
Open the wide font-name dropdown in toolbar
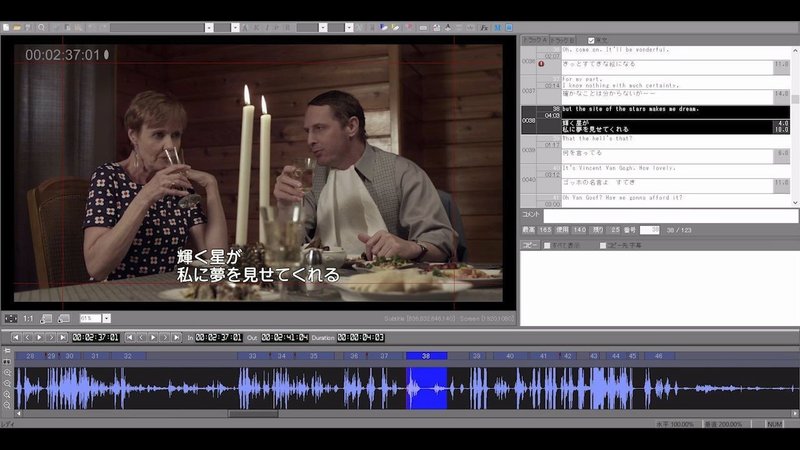(x=209, y=28)
